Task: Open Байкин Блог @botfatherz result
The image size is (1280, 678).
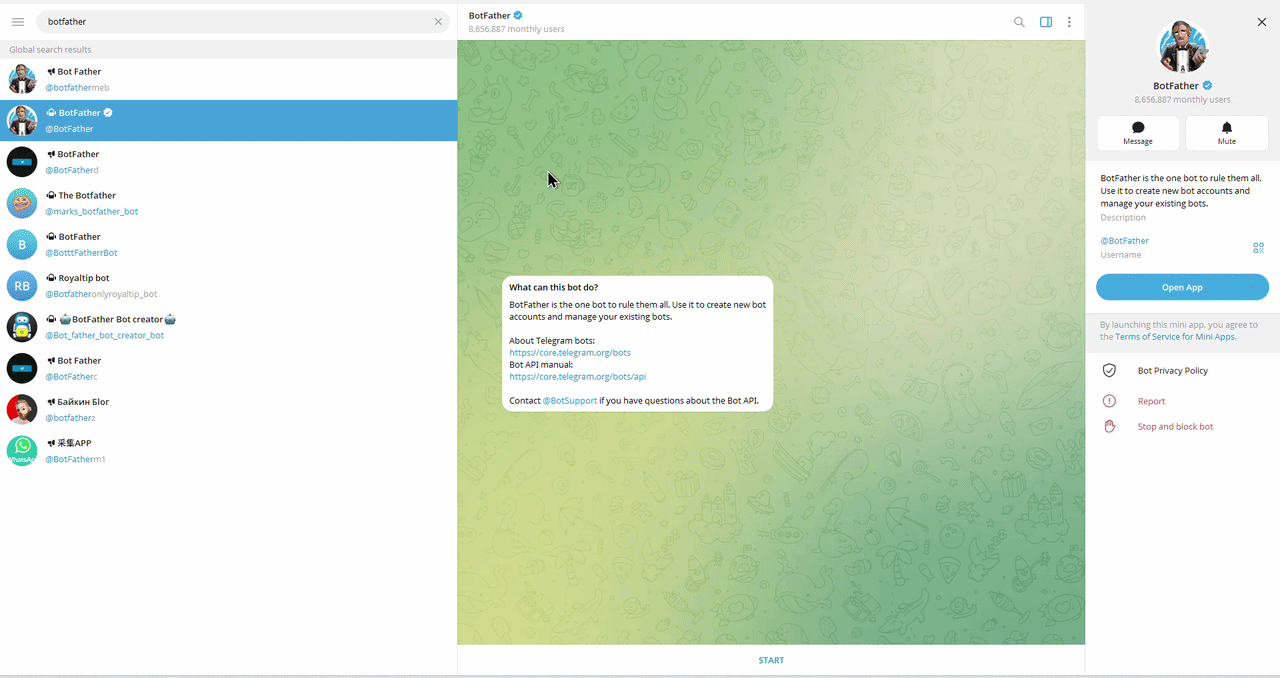Action: (228, 409)
